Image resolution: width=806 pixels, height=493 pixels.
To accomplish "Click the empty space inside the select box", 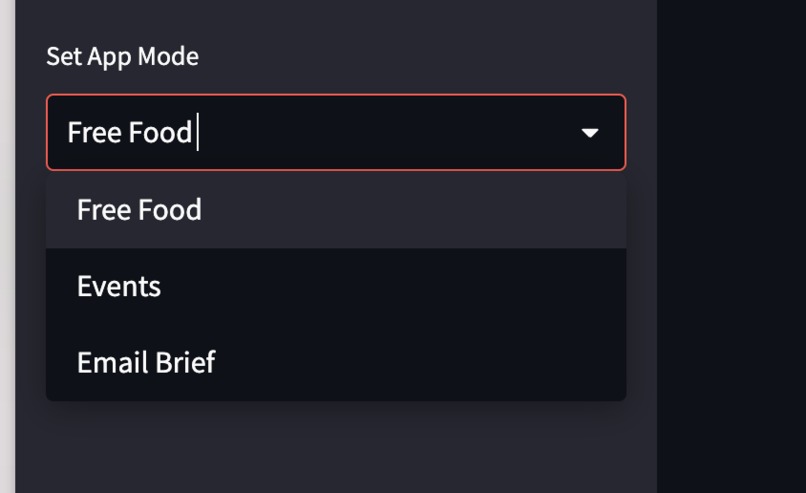I will (386, 133).
